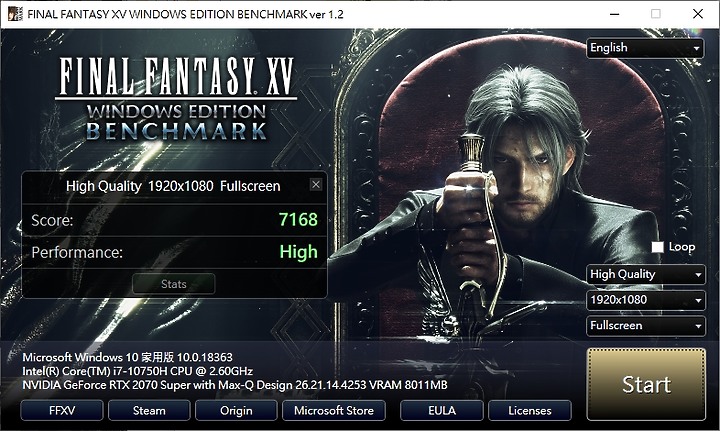
Task: Enable the Loop checkbox
Action: [x=658, y=247]
